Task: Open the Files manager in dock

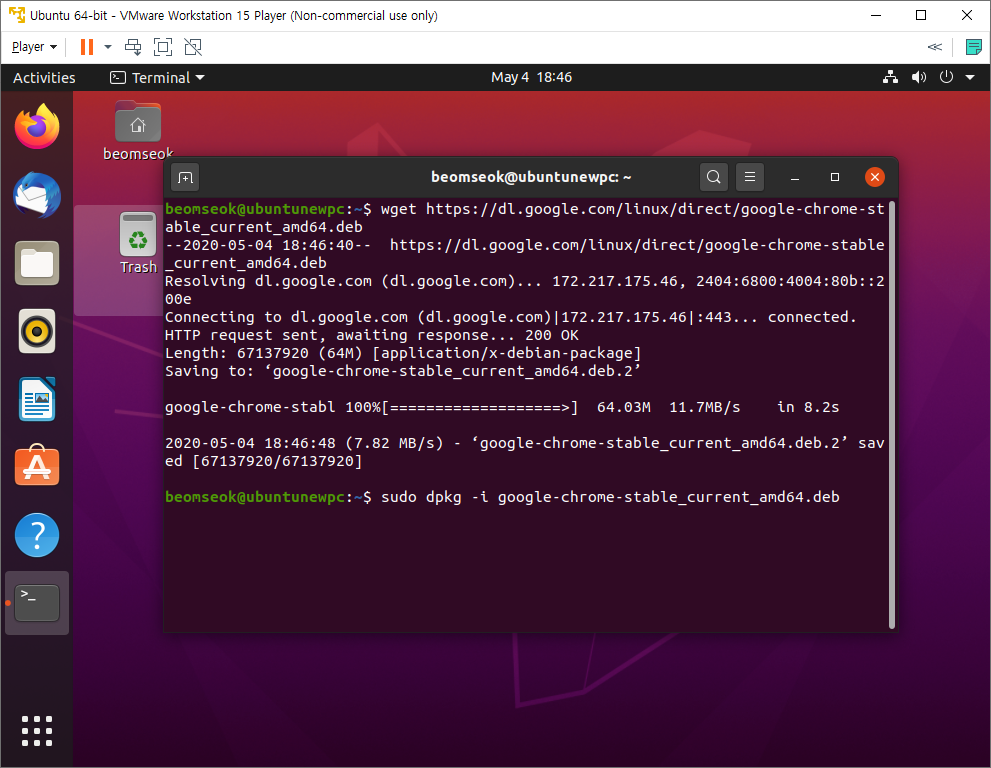Action: coord(37,263)
